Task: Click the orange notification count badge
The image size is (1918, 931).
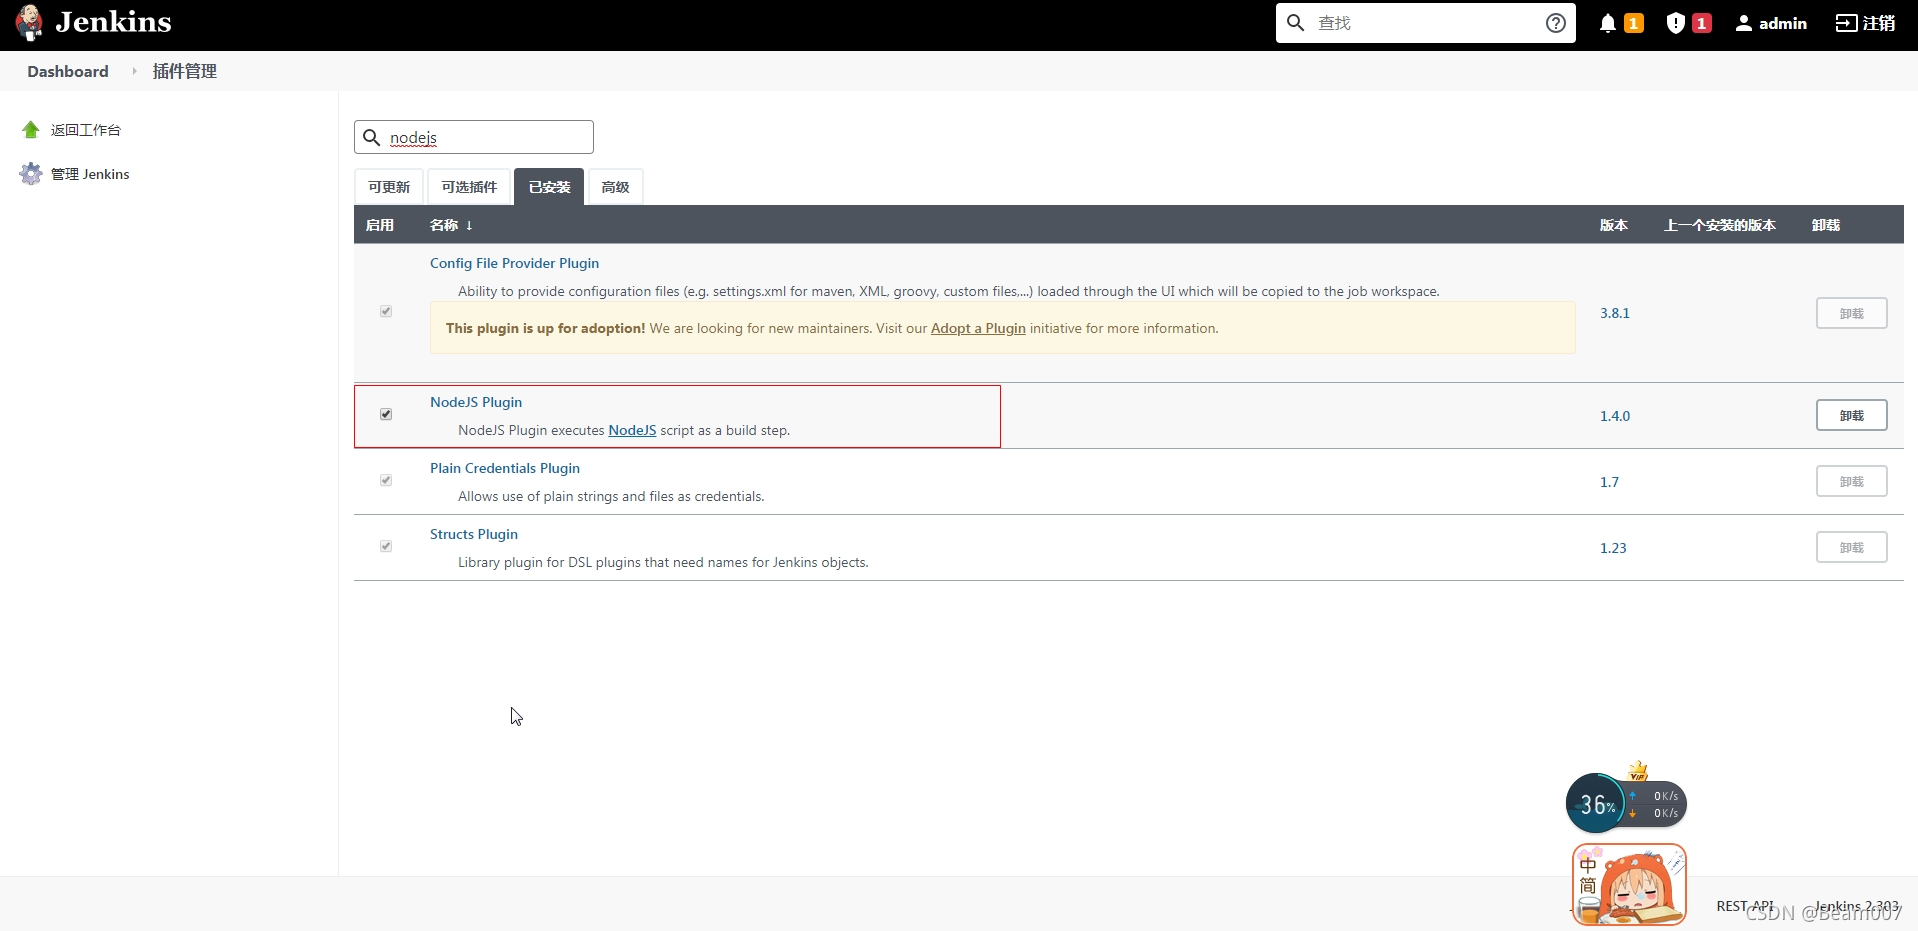Action: (x=1634, y=23)
